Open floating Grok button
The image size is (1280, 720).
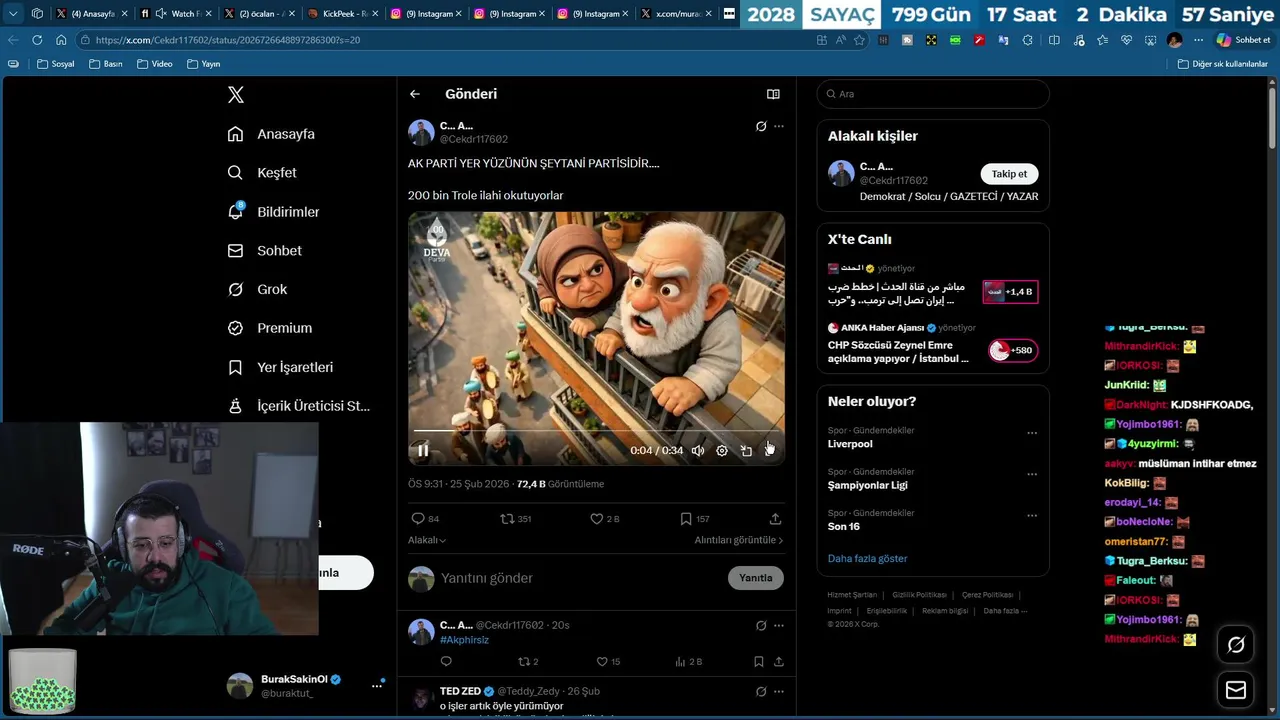1236,645
